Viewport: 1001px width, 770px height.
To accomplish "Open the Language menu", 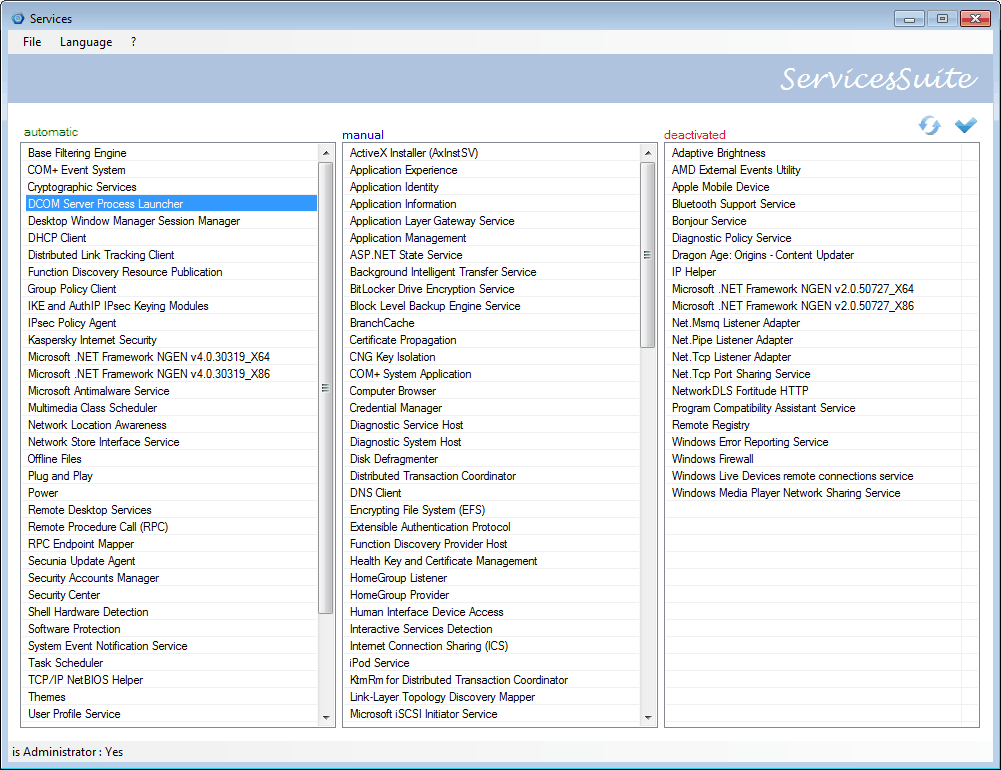I will [85, 42].
